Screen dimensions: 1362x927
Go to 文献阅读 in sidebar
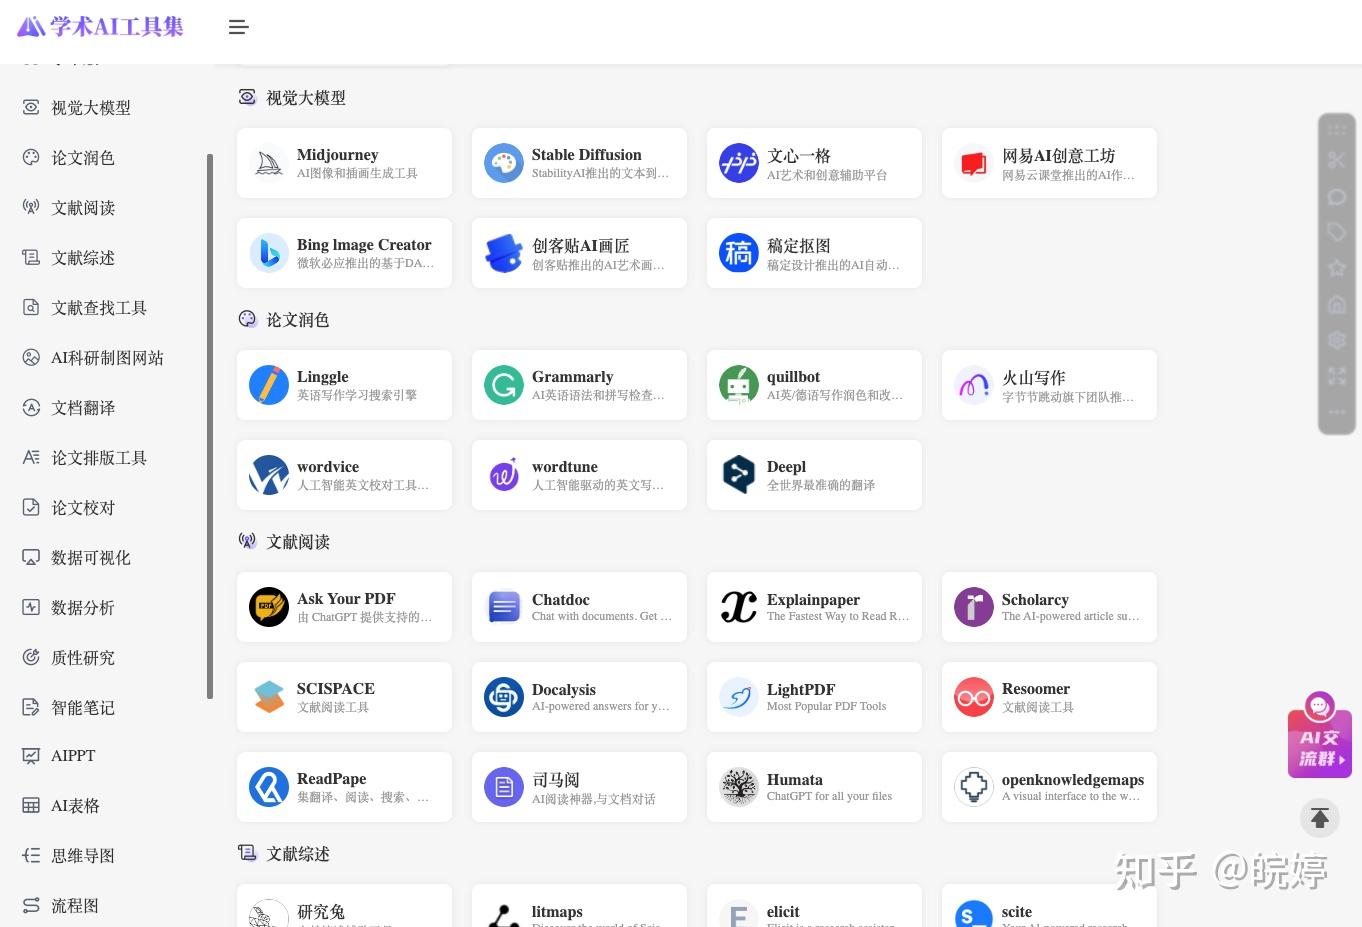[x=82, y=207]
